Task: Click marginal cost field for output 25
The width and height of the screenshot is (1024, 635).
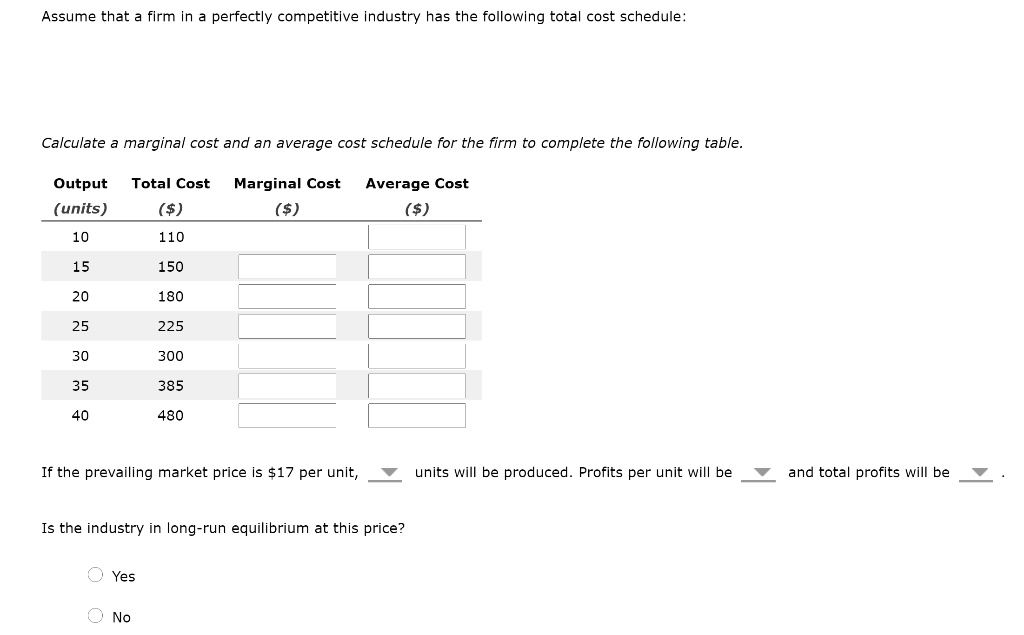Action: coord(287,327)
